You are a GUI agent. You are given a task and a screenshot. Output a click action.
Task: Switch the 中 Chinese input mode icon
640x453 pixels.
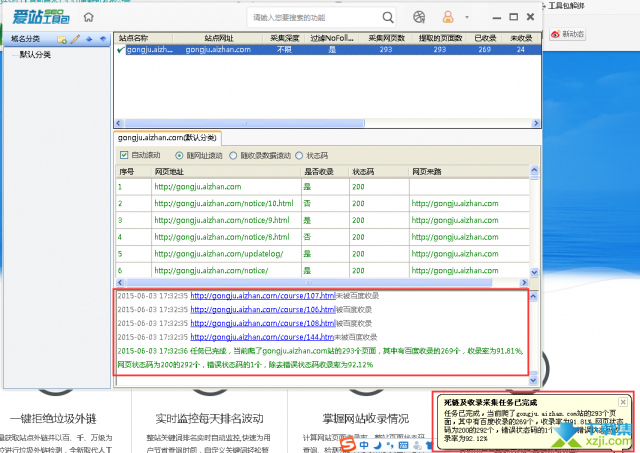(364, 445)
